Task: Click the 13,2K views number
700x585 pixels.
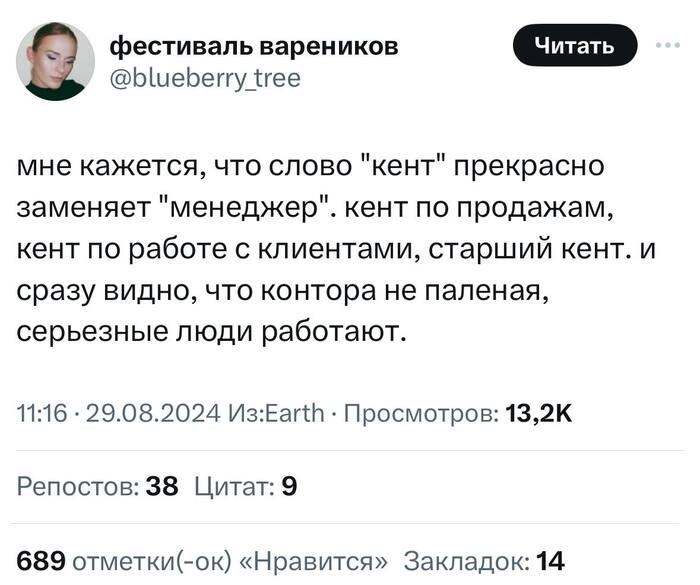Action: point(539,414)
